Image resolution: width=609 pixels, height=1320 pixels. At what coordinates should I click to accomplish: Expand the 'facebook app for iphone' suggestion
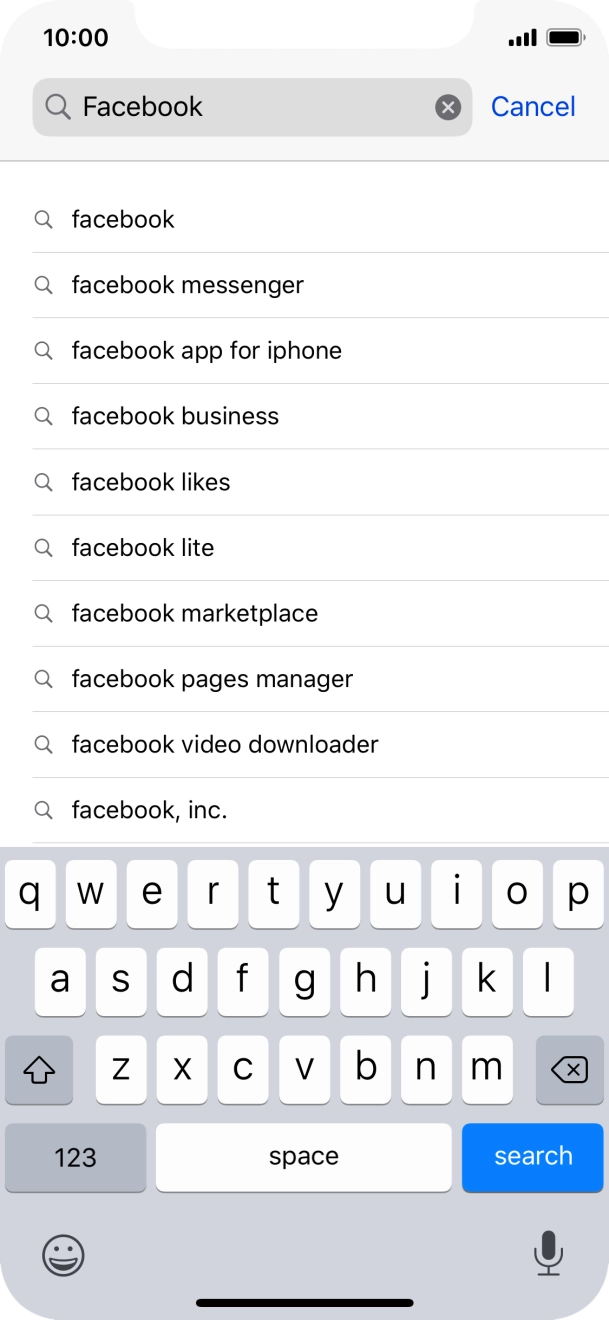point(206,351)
